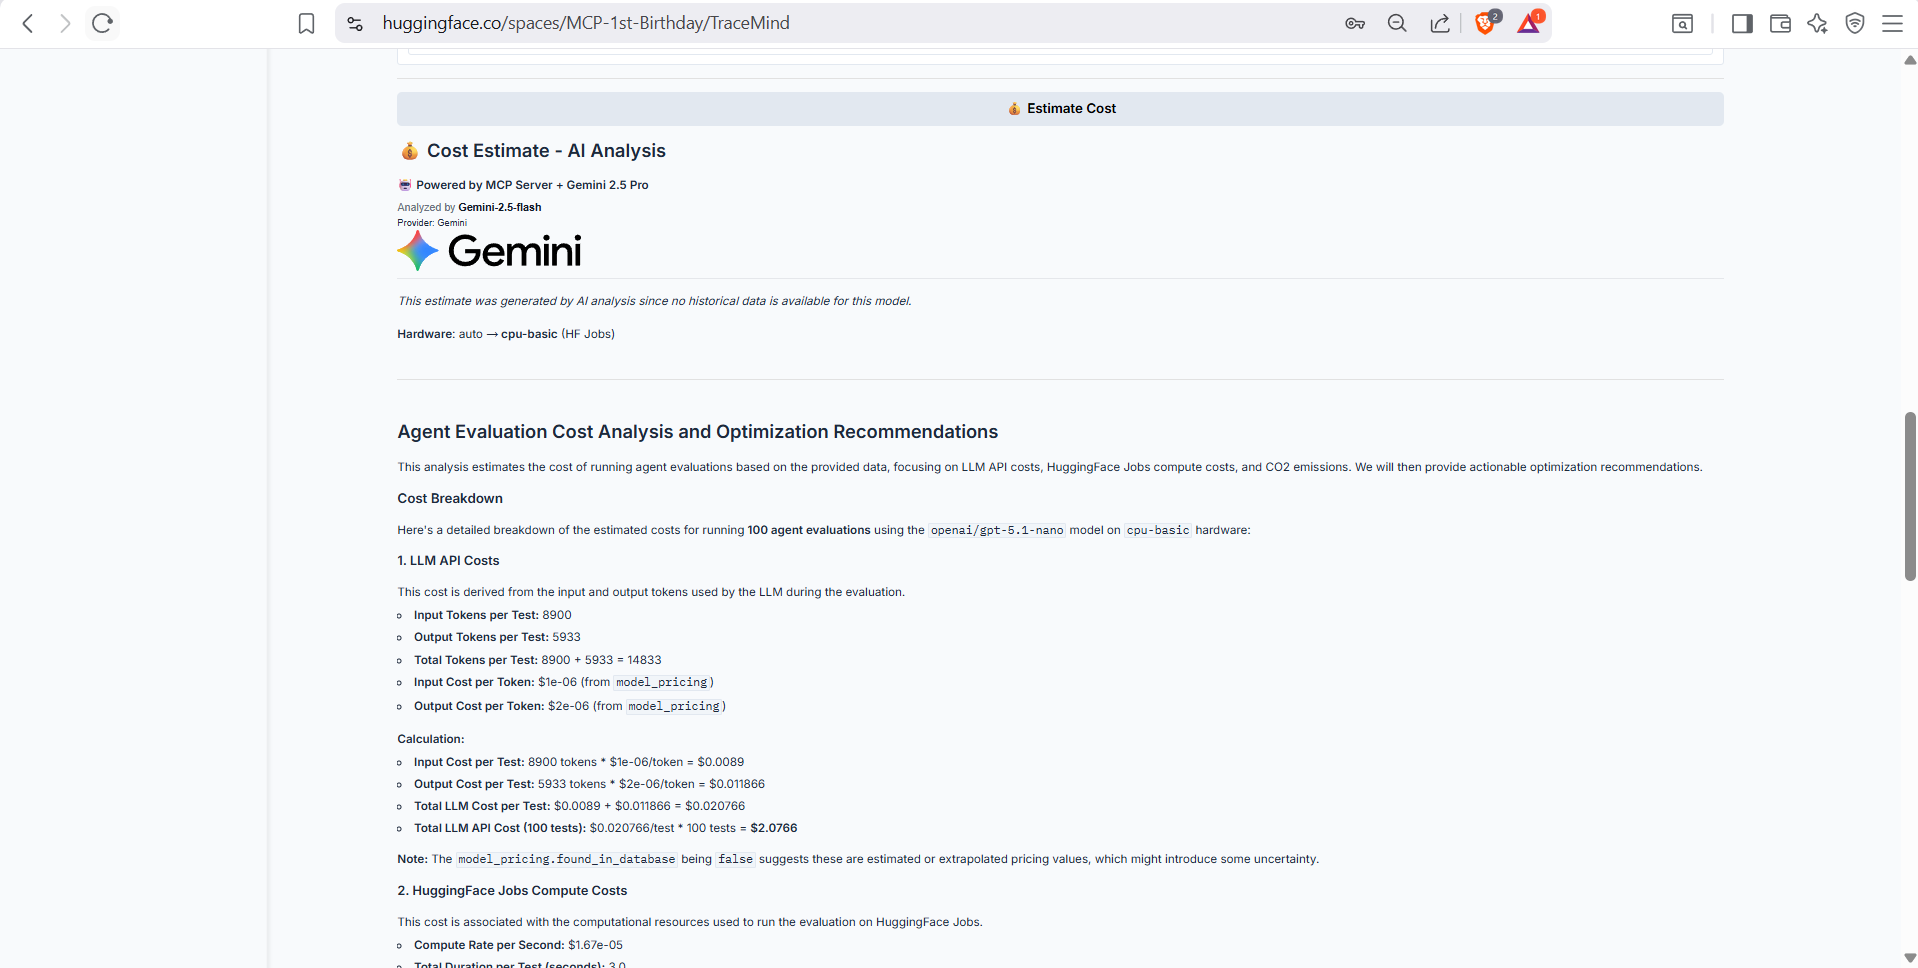
Task: Click the 'Calculation:' label
Action: pyautogui.click(x=431, y=739)
